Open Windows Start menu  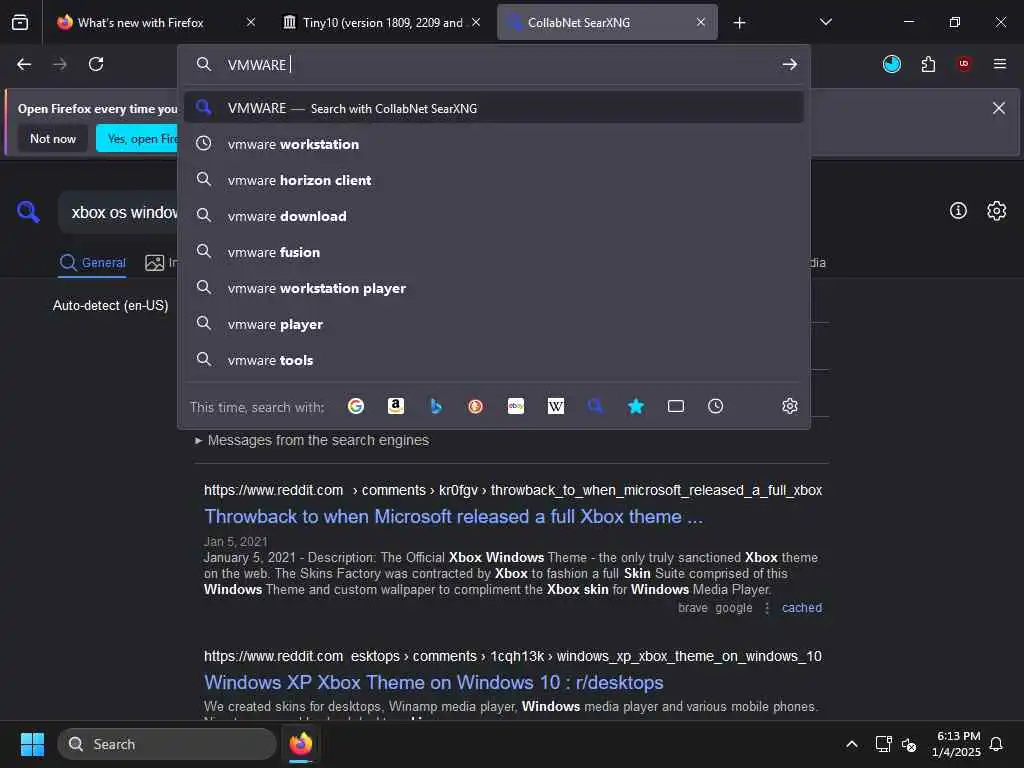(32, 744)
